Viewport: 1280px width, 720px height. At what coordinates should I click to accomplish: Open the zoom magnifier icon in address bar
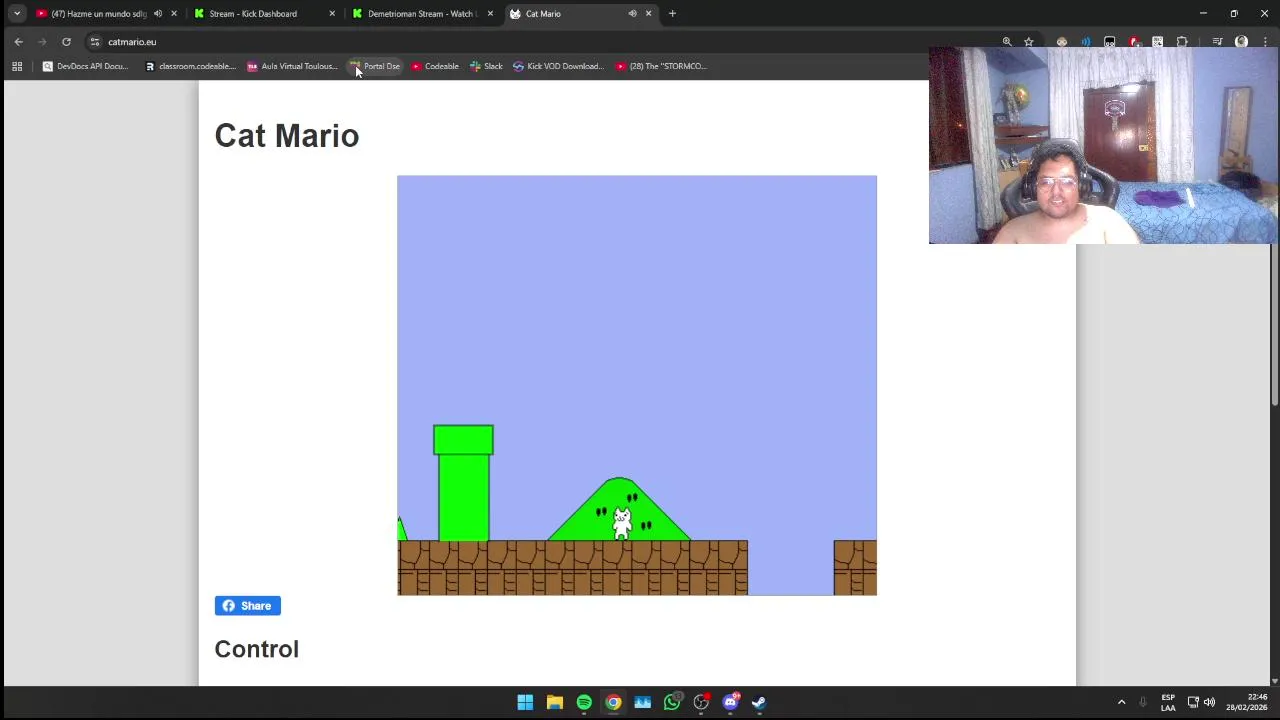pyautogui.click(x=1007, y=42)
